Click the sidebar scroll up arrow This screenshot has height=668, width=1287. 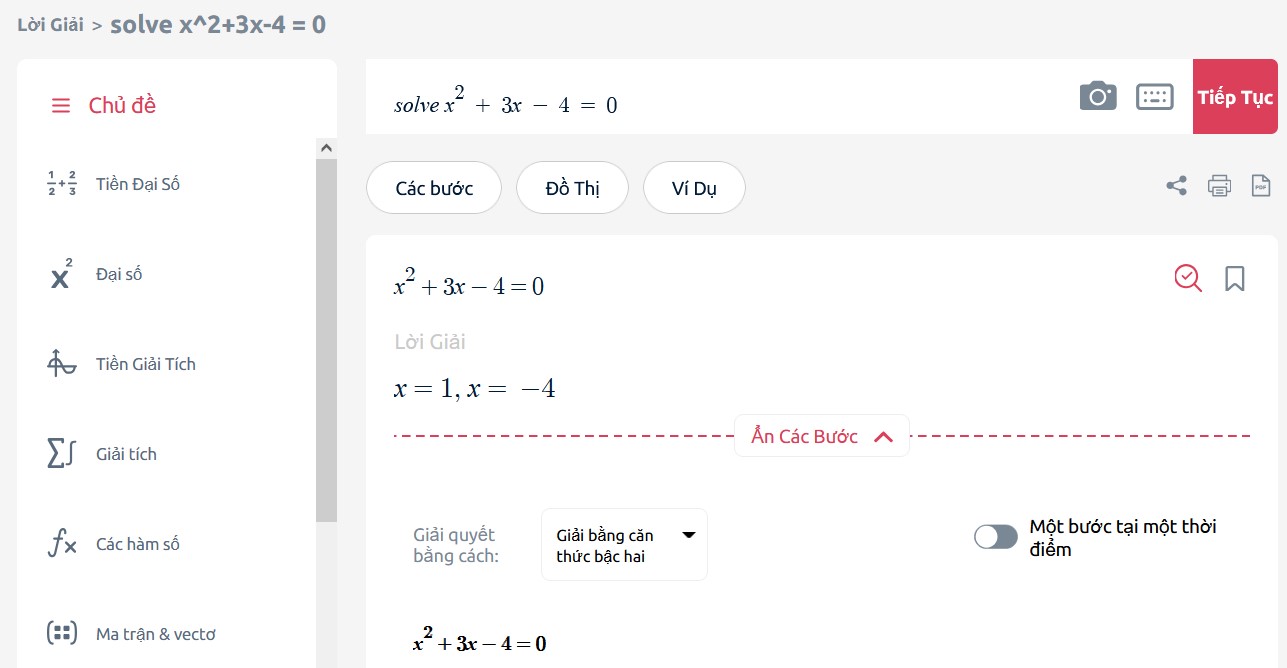[x=326, y=148]
